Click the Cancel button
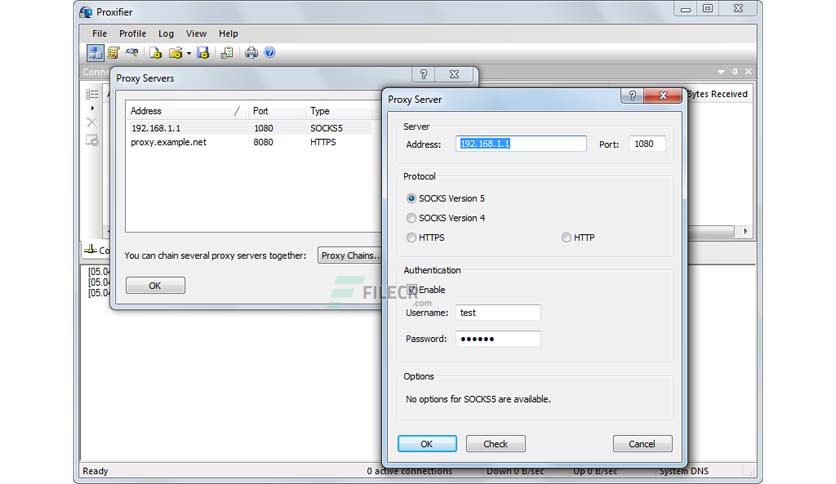This screenshot has height=484, width=836. [x=642, y=443]
